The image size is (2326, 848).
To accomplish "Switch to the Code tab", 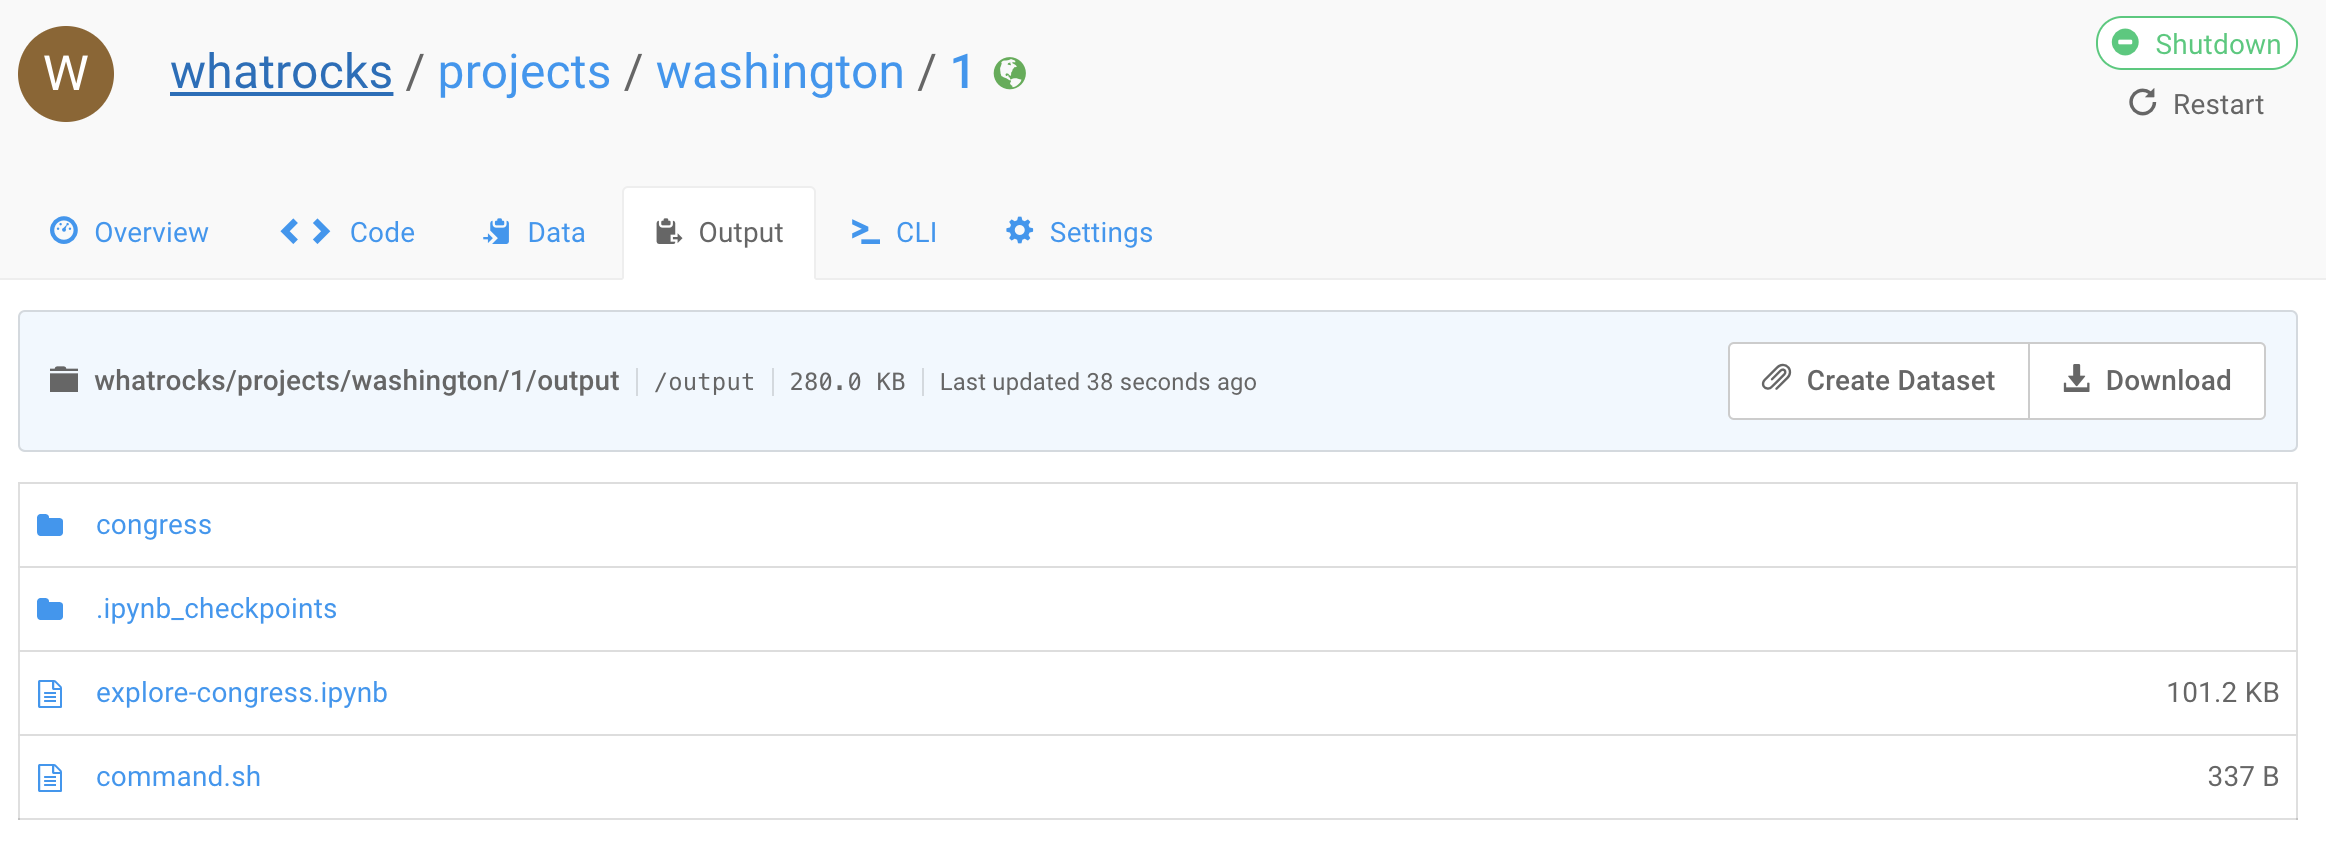I will pos(348,232).
